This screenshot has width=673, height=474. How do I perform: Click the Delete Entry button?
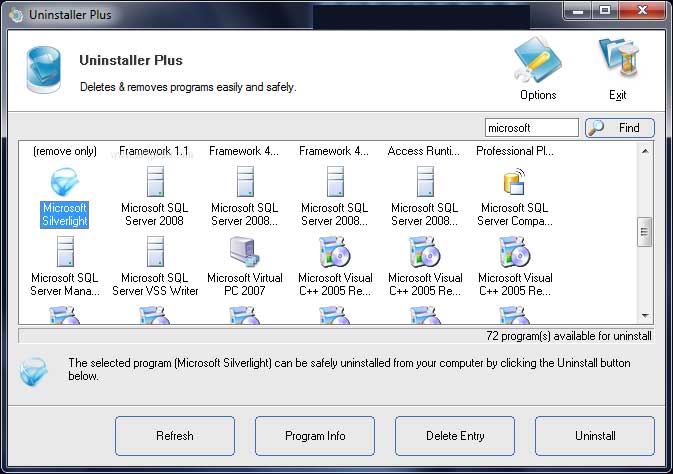pos(455,436)
